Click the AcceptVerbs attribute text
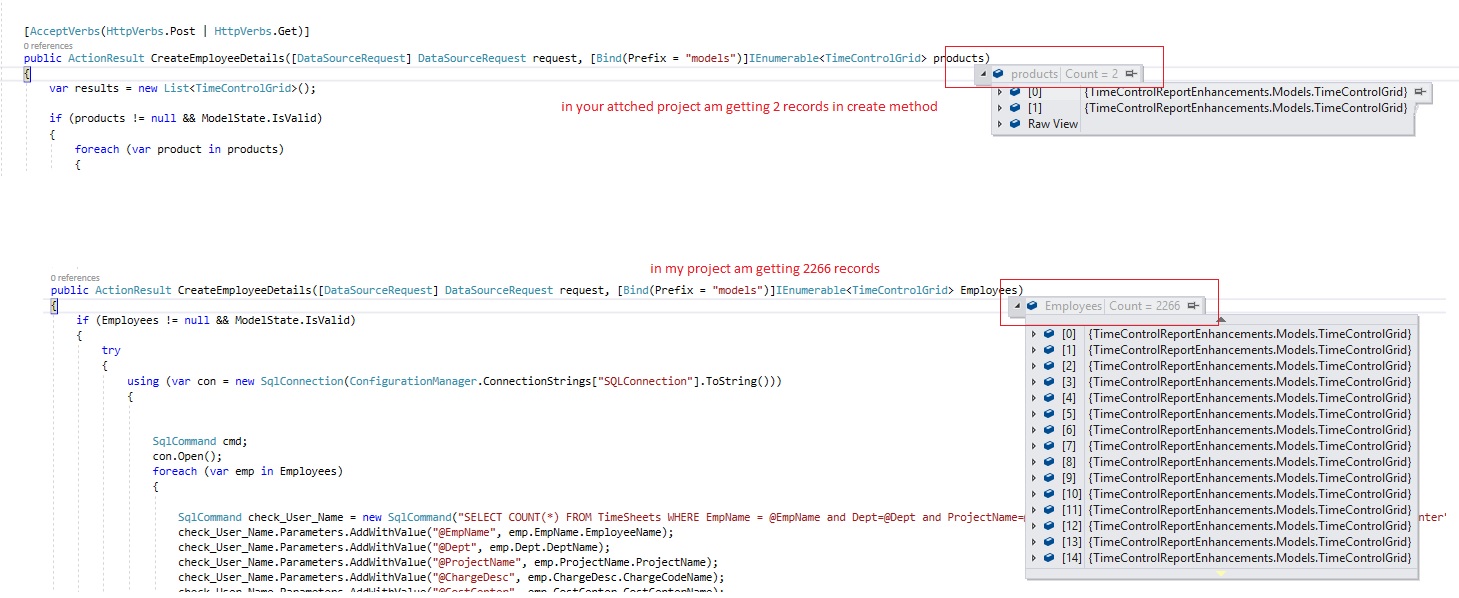The height and width of the screenshot is (598, 1459). 63,32
